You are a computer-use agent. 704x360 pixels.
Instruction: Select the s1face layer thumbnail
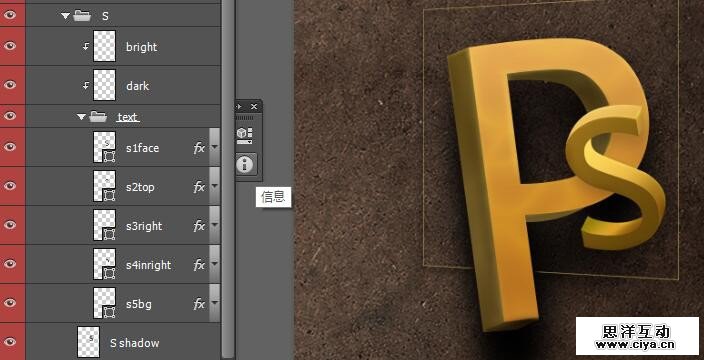[x=104, y=147]
